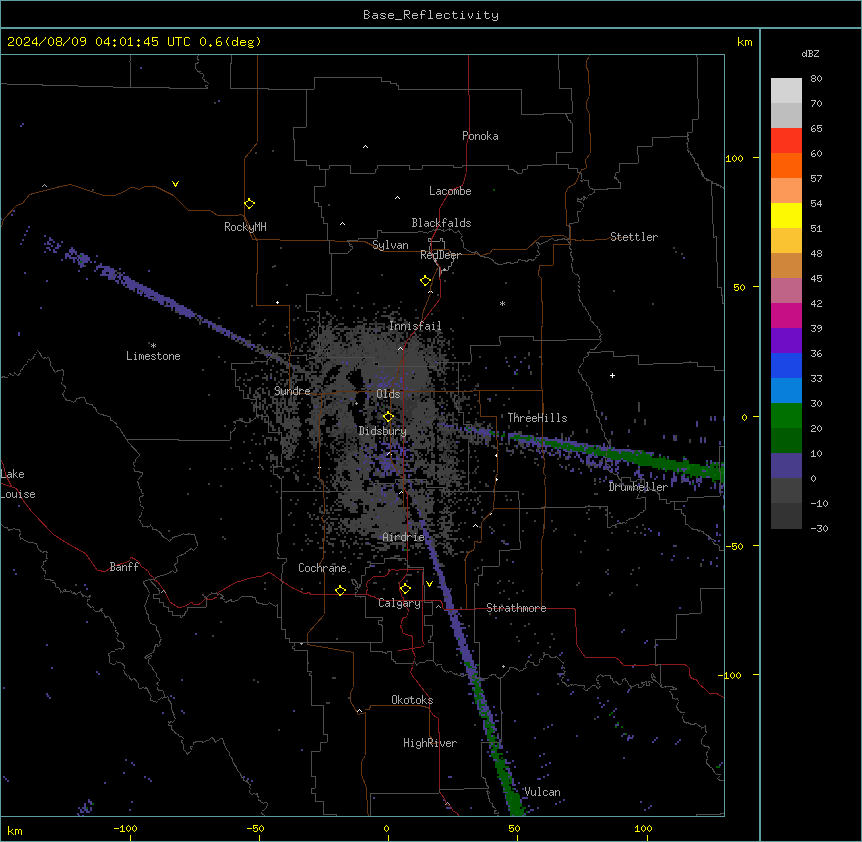Click the Banff label
Screen dimensions: 862x842
pos(124,567)
